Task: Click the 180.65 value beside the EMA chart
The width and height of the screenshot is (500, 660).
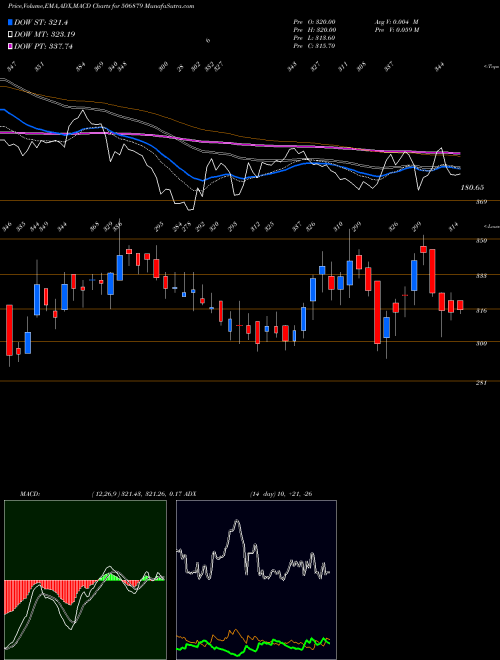Action: 472,188
